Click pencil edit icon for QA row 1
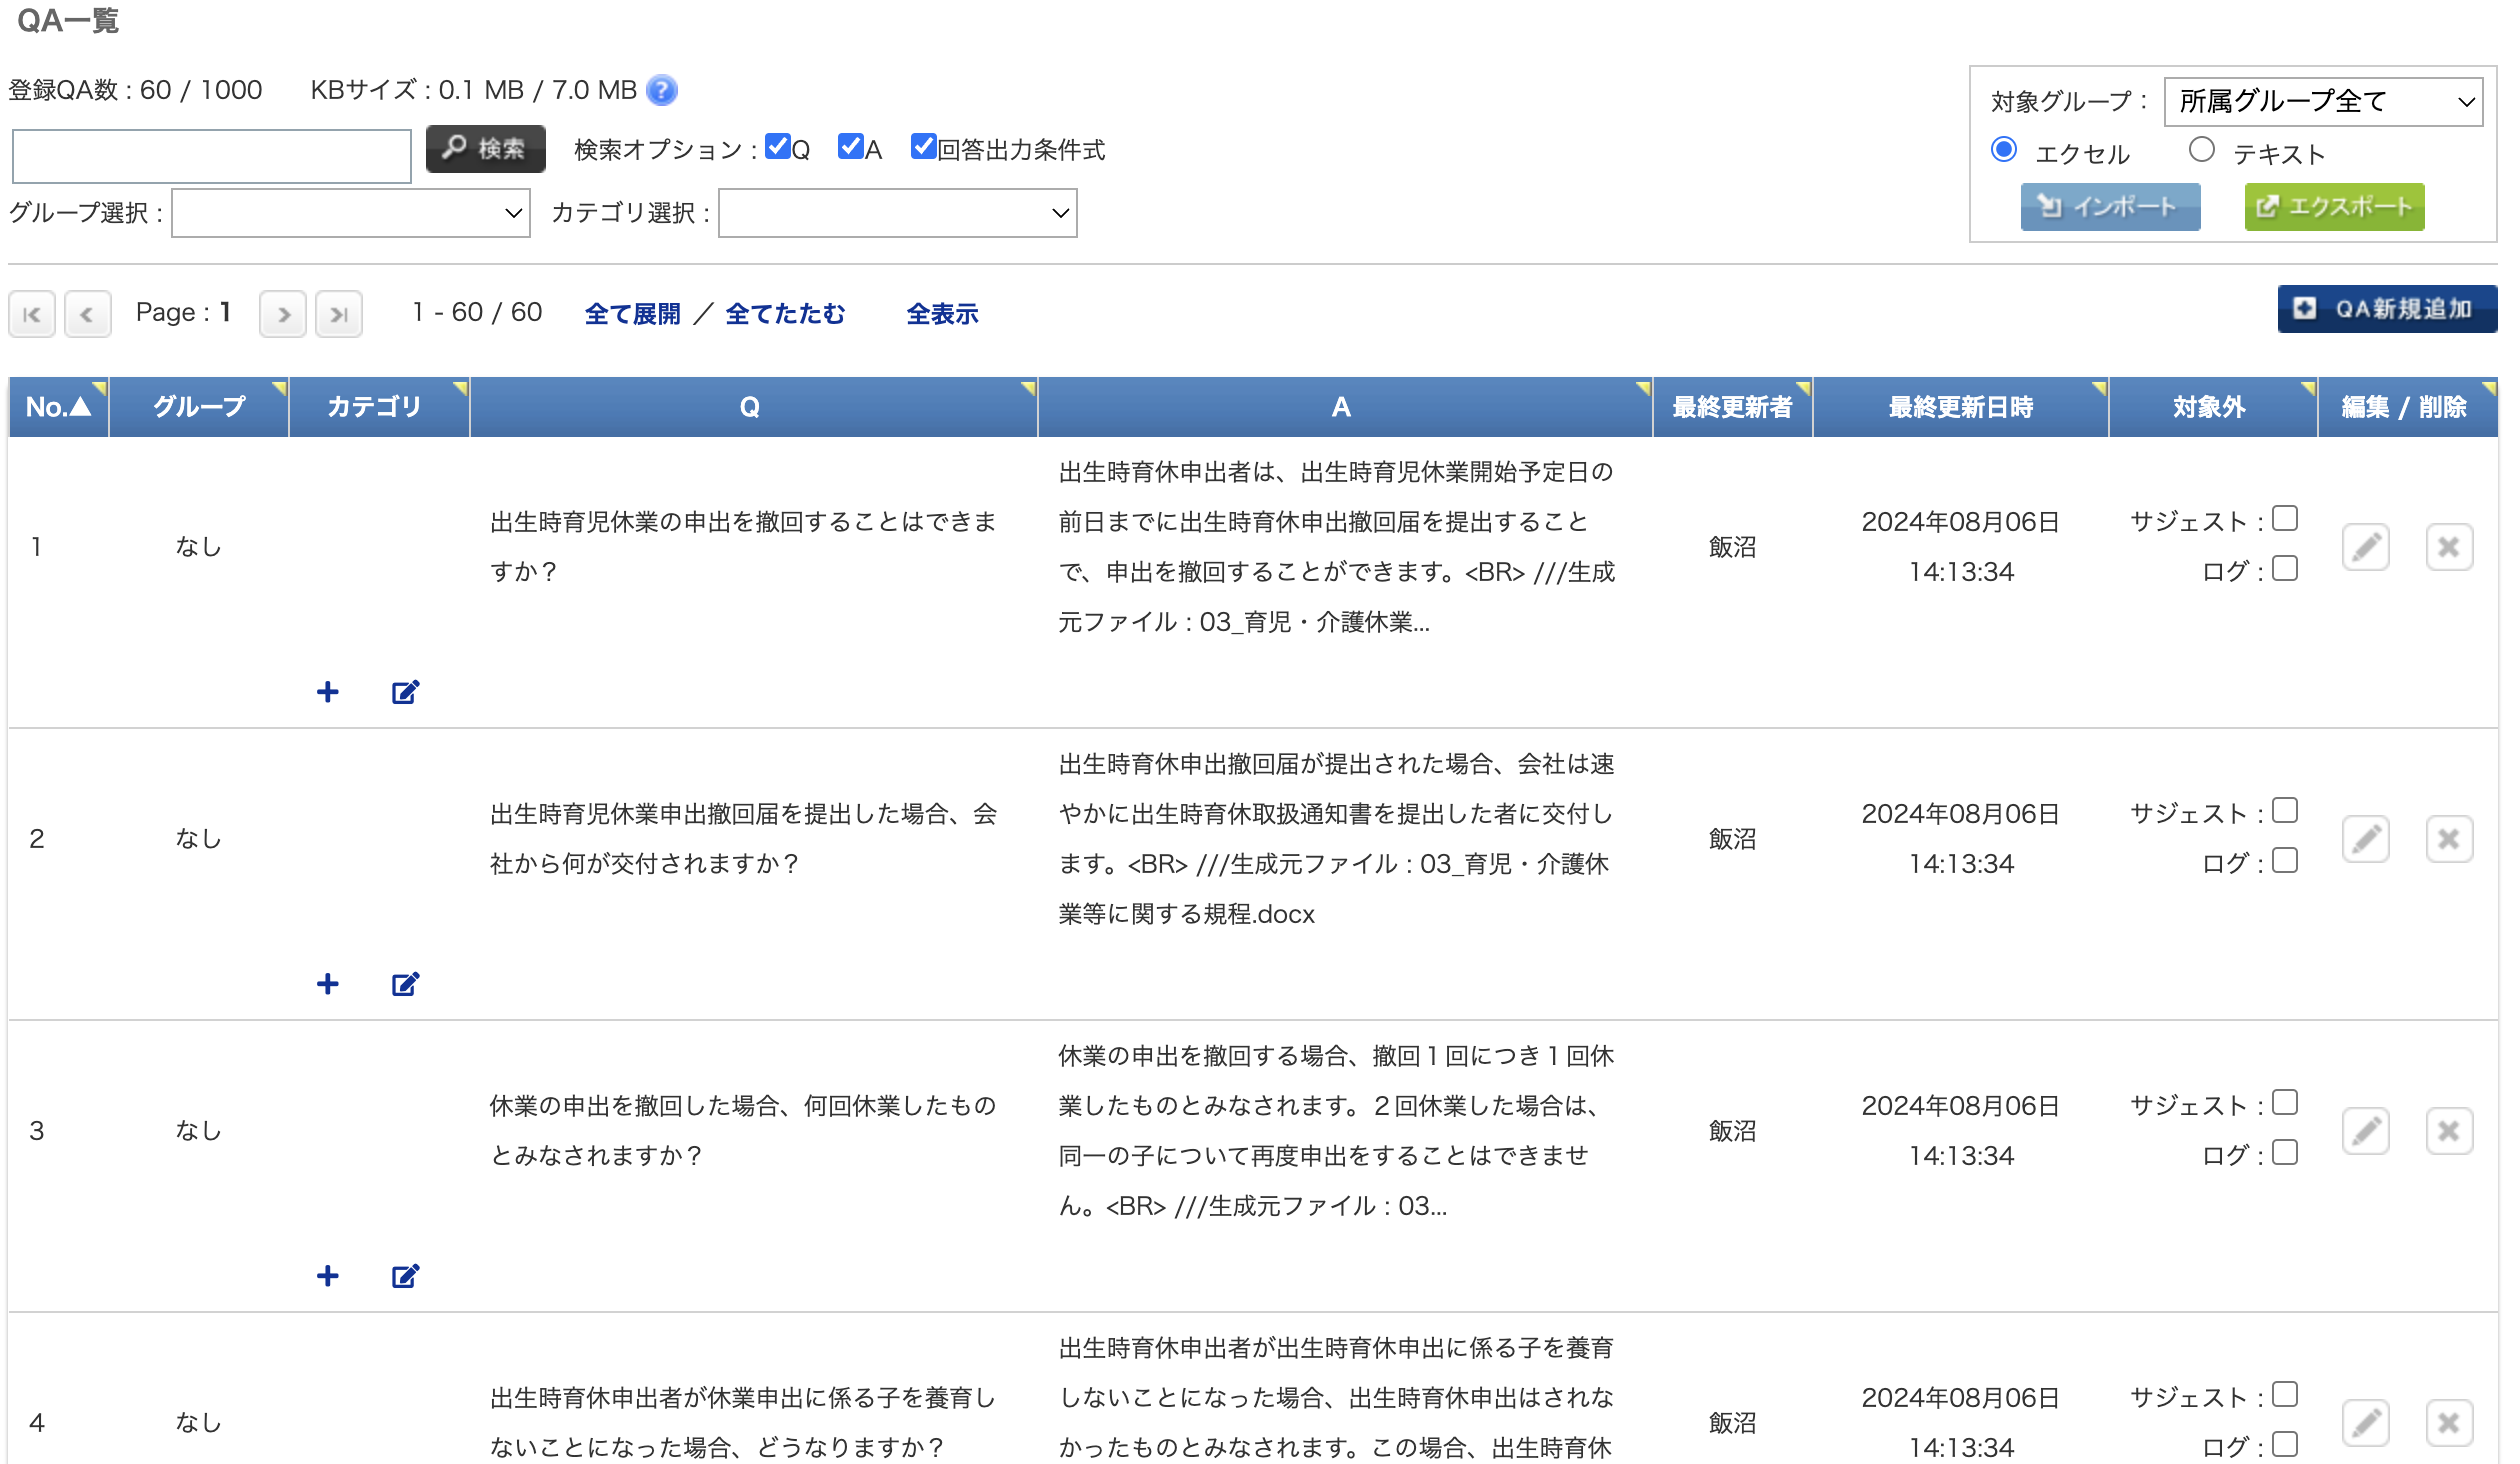 2365,547
